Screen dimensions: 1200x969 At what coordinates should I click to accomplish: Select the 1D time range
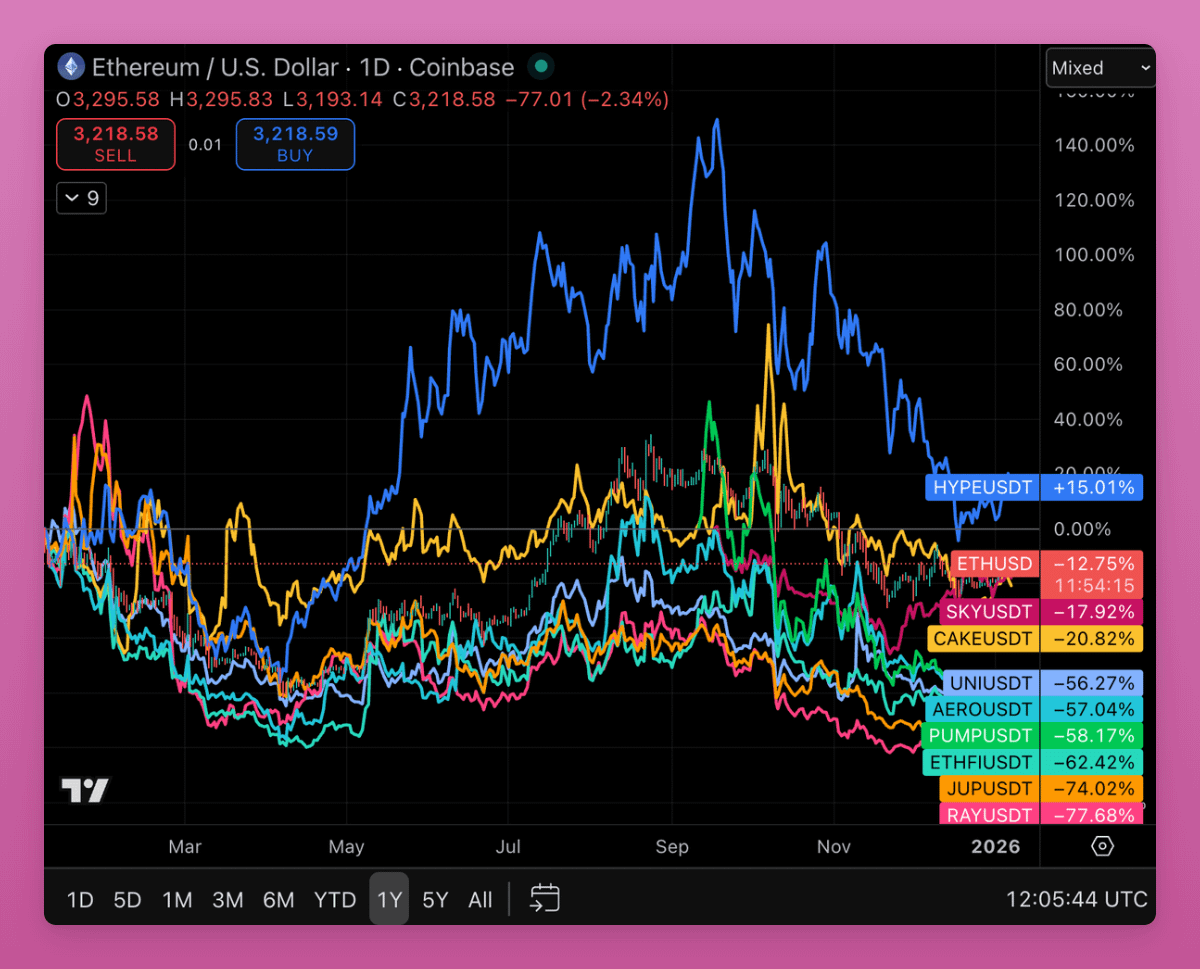[x=80, y=899]
